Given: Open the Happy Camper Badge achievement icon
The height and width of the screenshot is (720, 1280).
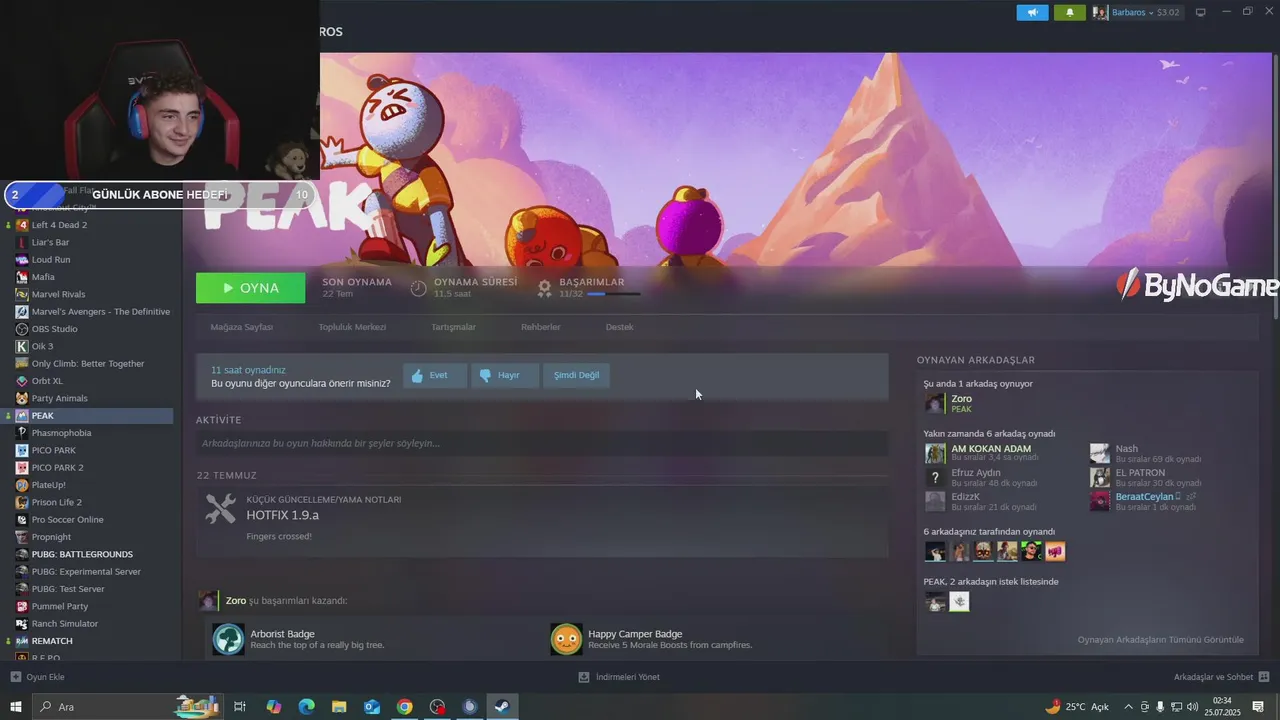Looking at the screenshot, I should [x=566, y=639].
